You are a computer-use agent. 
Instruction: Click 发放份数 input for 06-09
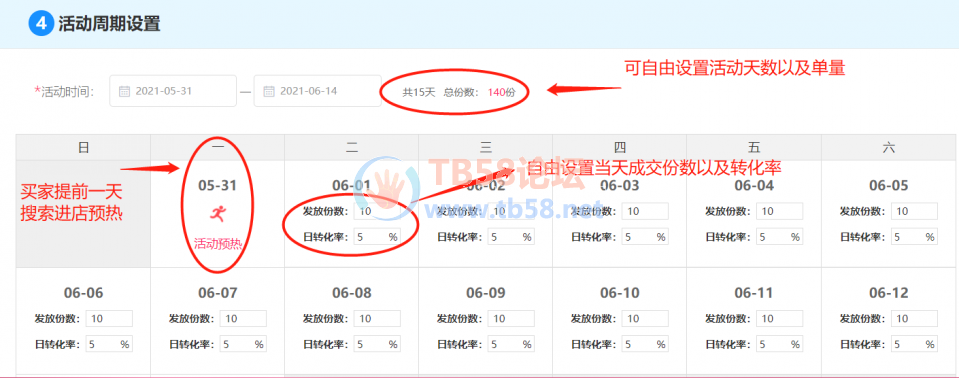point(511,319)
